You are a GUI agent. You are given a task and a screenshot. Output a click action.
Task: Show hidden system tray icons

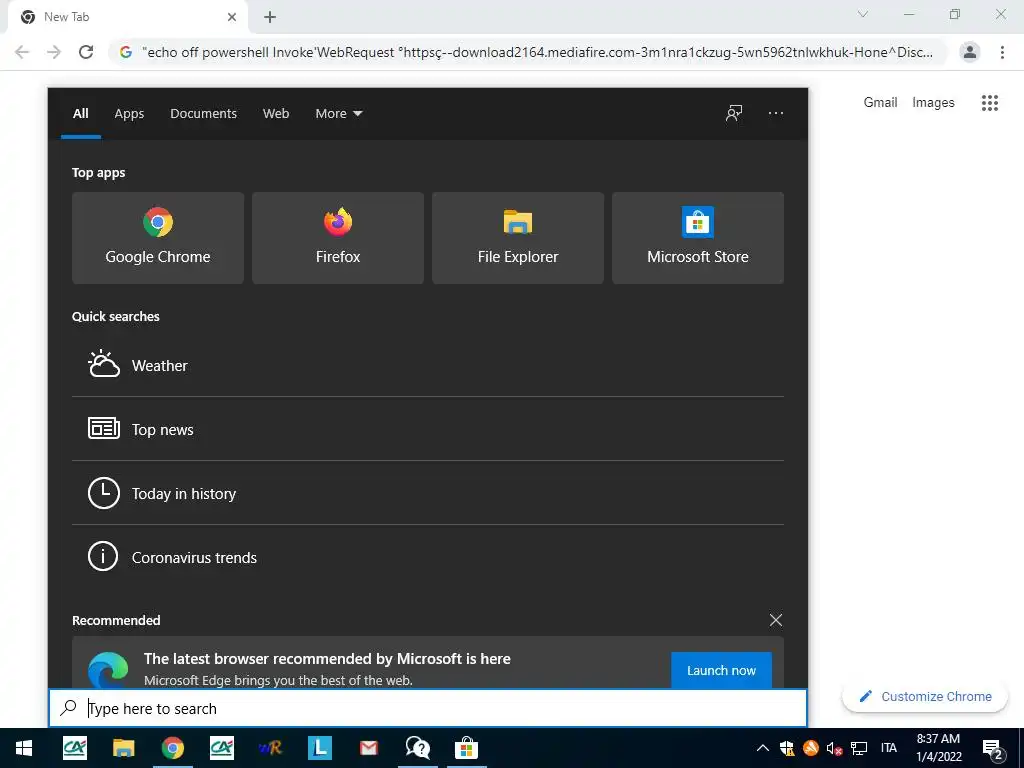[762, 748]
